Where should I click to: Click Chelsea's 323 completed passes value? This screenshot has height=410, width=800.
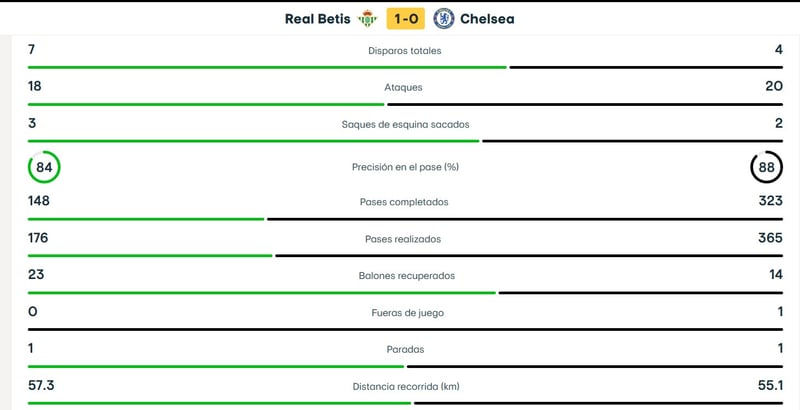768,200
